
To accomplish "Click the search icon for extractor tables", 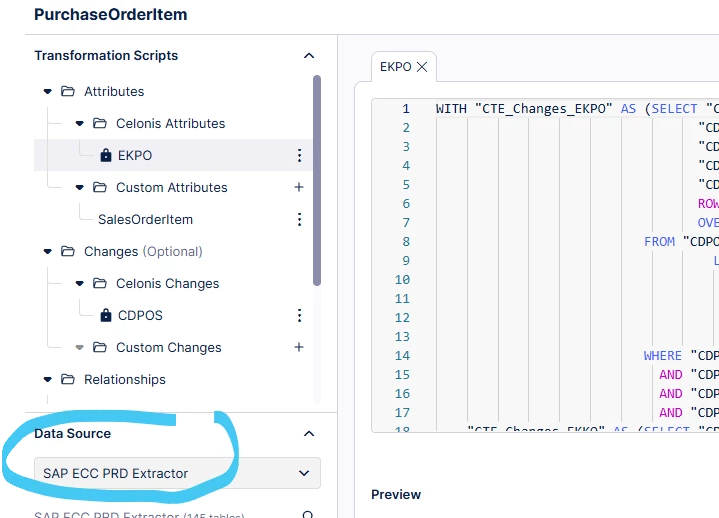I will point(308,515).
